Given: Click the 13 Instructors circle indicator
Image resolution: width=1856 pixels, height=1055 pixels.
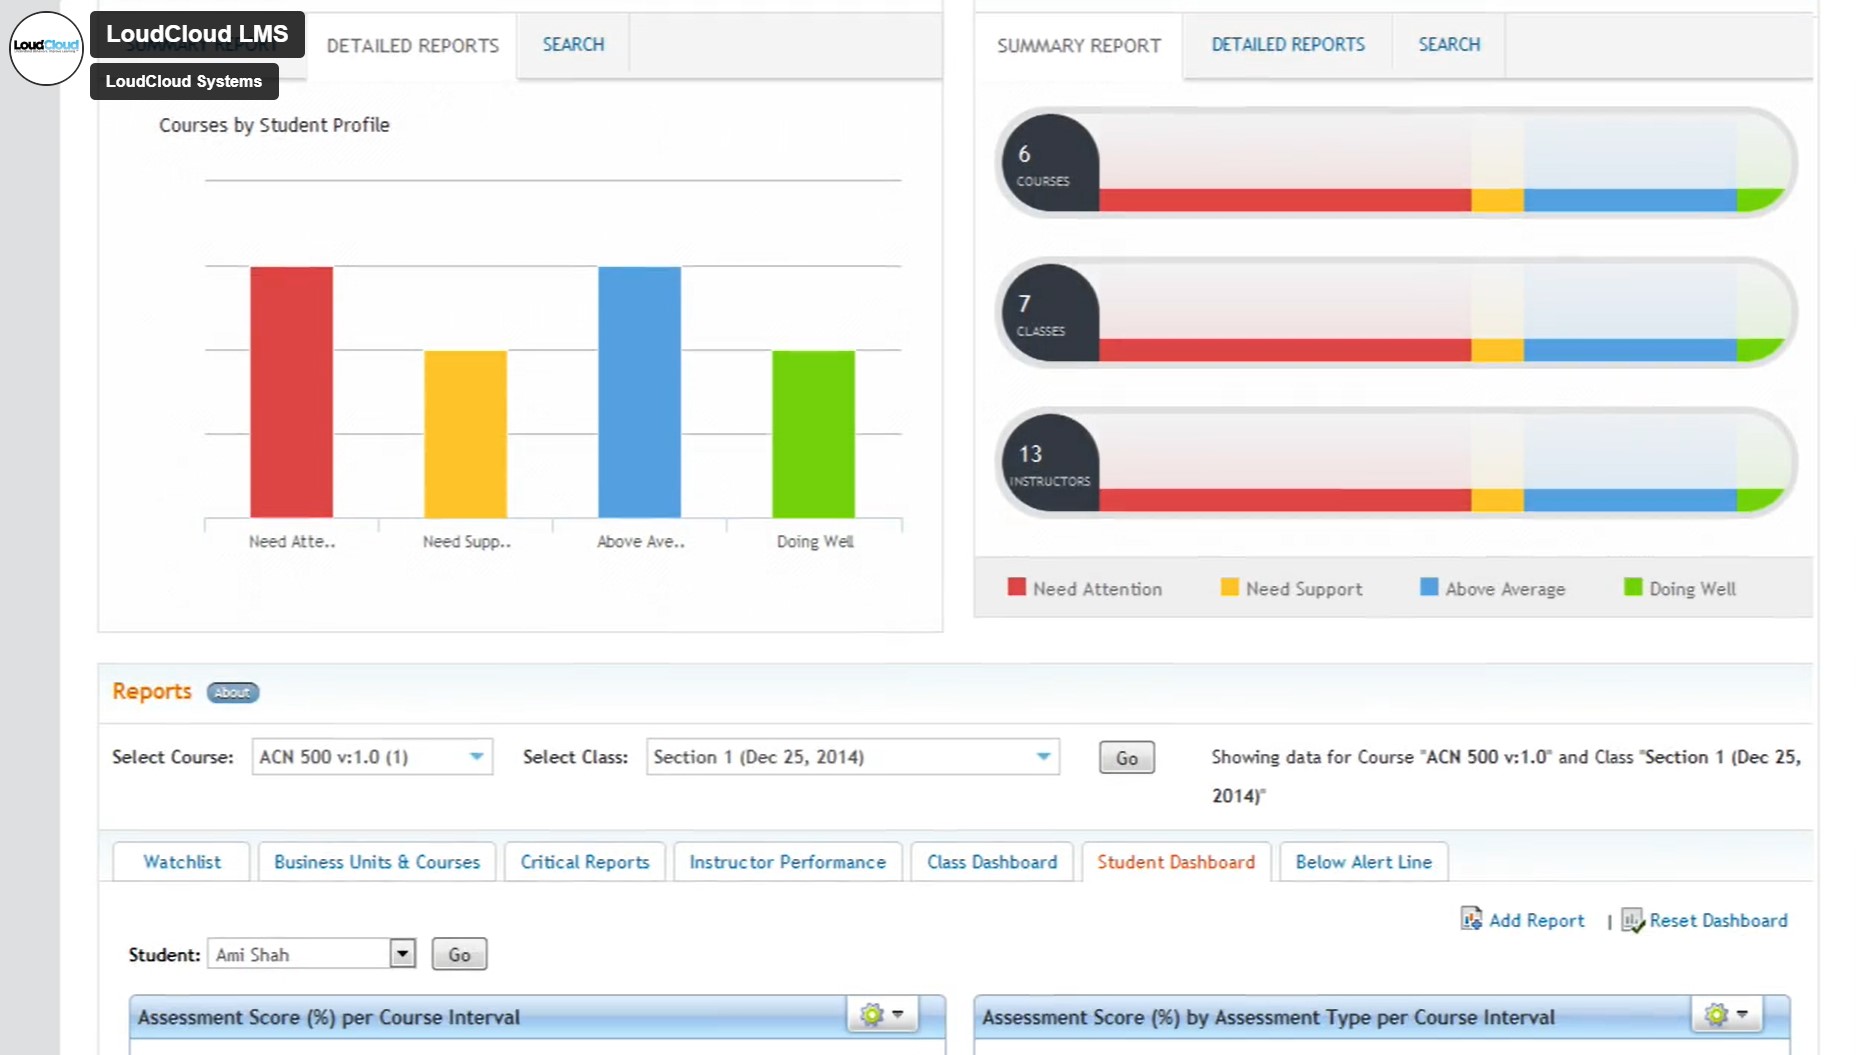Looking at the screenshot, I should (1049, 463).
